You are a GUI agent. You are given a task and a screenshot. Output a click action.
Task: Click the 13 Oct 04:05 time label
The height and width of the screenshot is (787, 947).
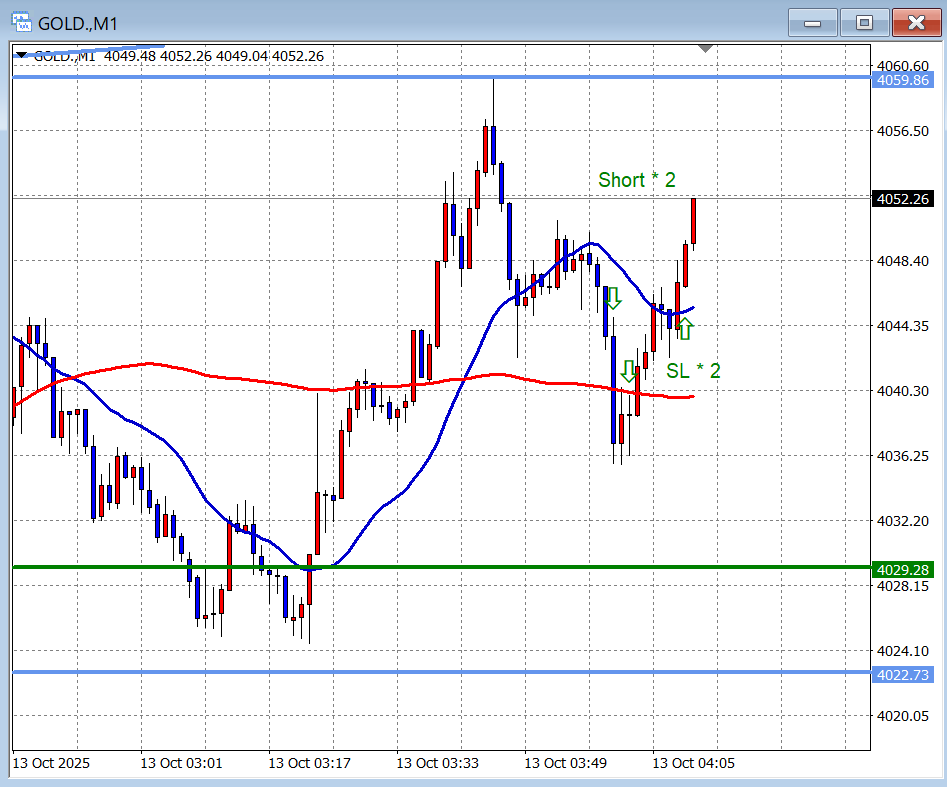pos(693,763)
